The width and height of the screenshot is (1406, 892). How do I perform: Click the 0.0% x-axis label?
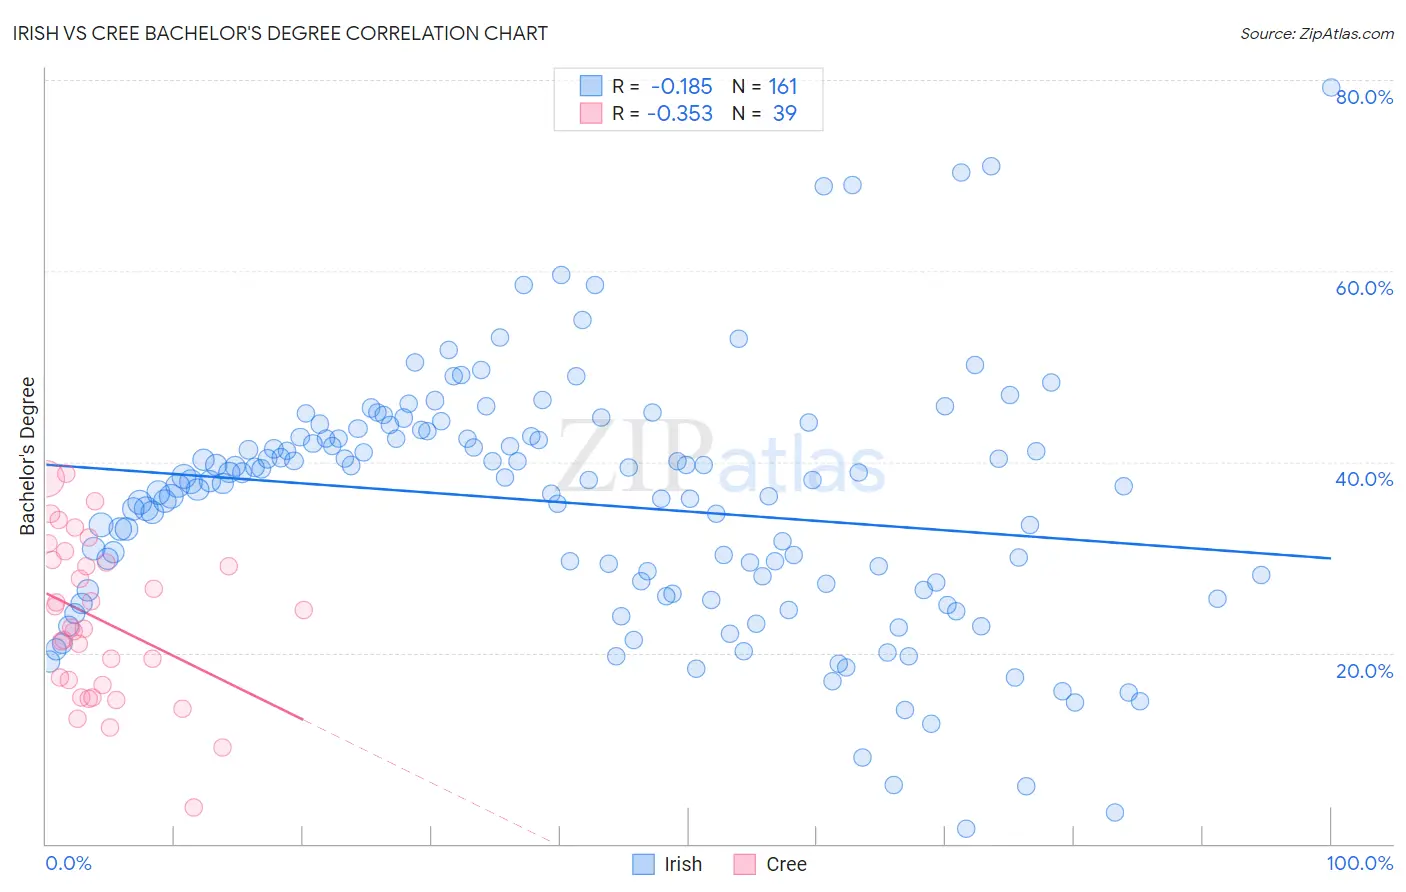69,863
